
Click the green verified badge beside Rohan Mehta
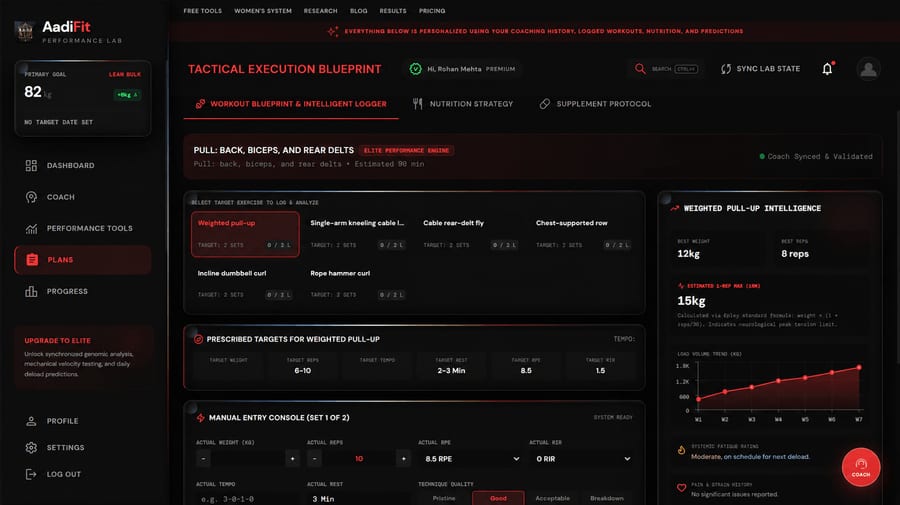[x=416, y=69]
